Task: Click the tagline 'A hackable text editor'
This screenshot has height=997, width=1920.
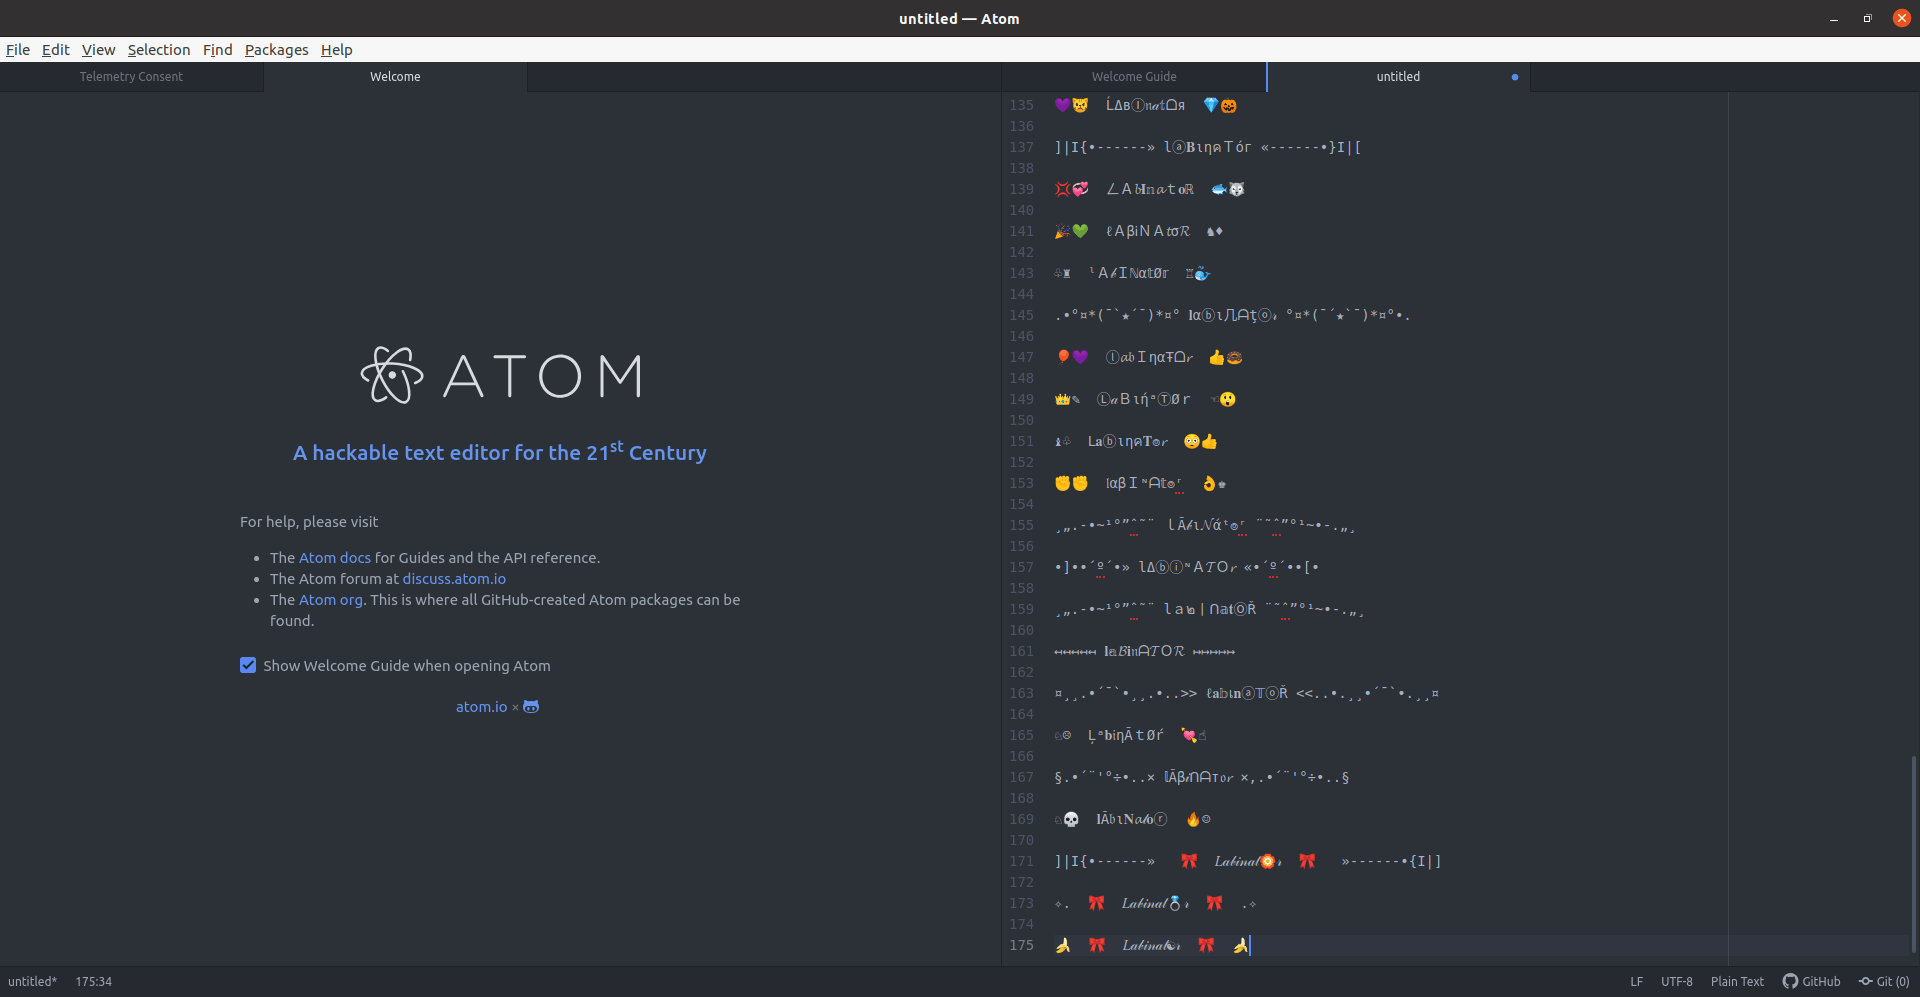Action: click(x=500, y=452)
